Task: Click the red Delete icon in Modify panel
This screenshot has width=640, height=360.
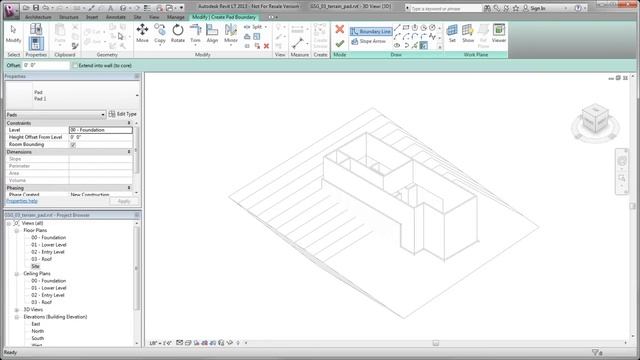Action: pyautogui.click(x=266, y=46)
